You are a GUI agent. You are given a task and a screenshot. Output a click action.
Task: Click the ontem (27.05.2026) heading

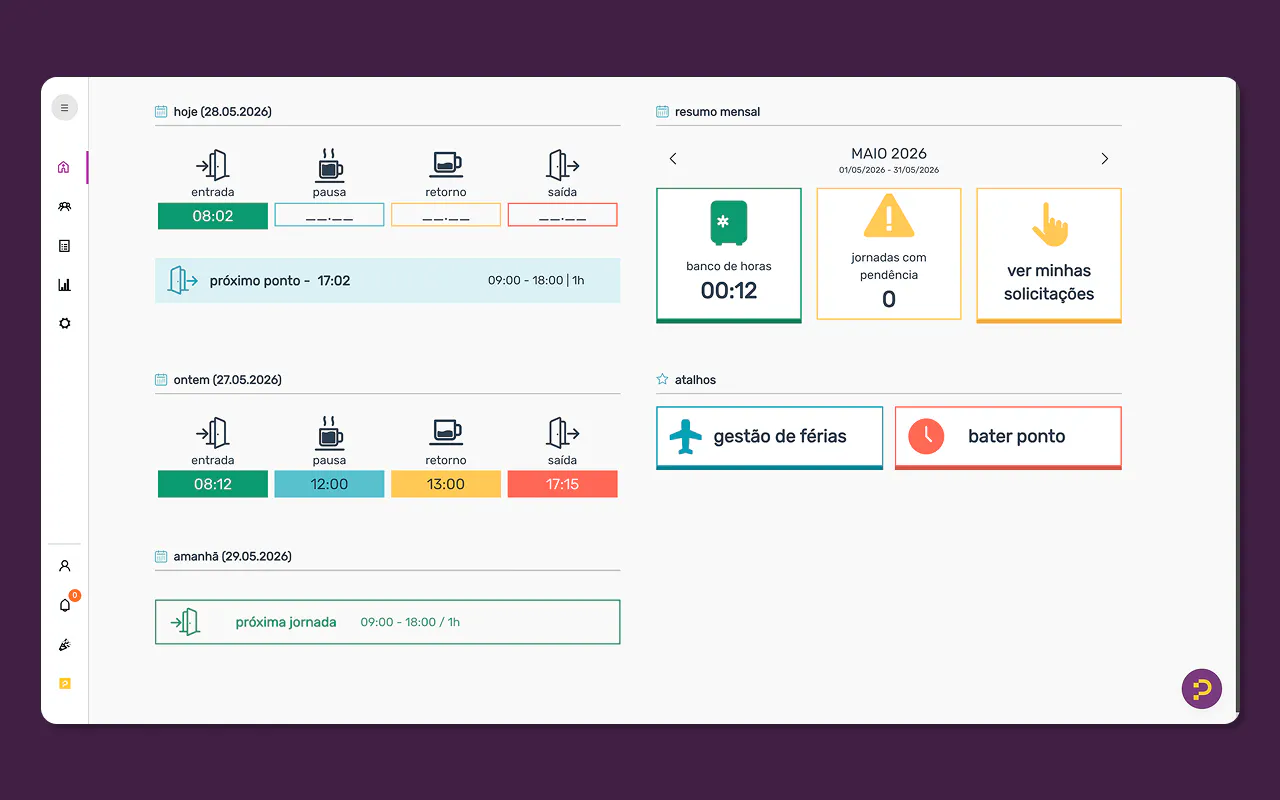click(228, 380)
